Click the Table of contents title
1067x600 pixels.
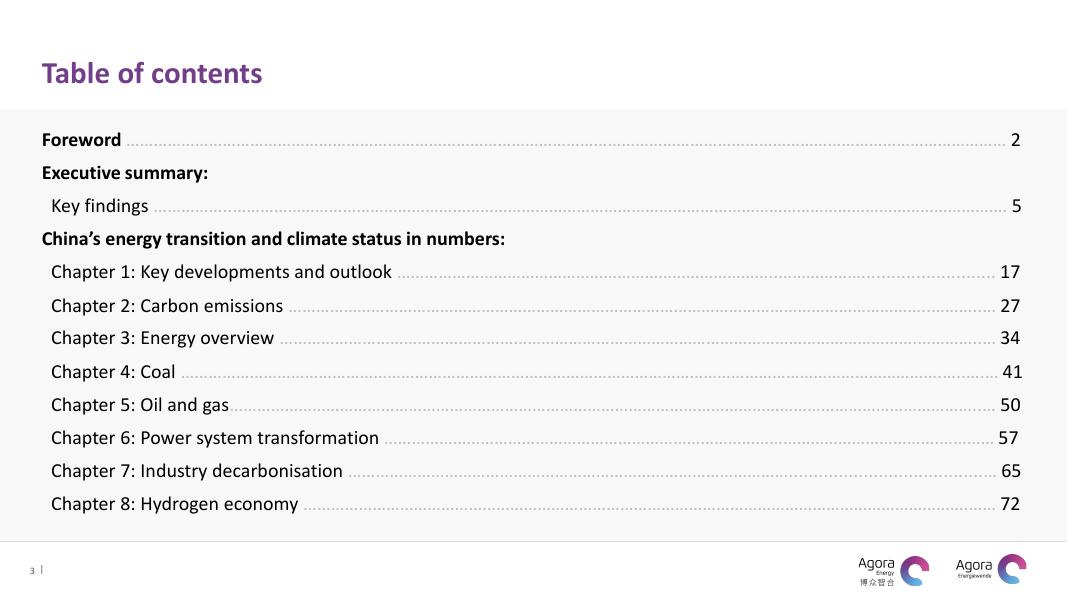152,73
